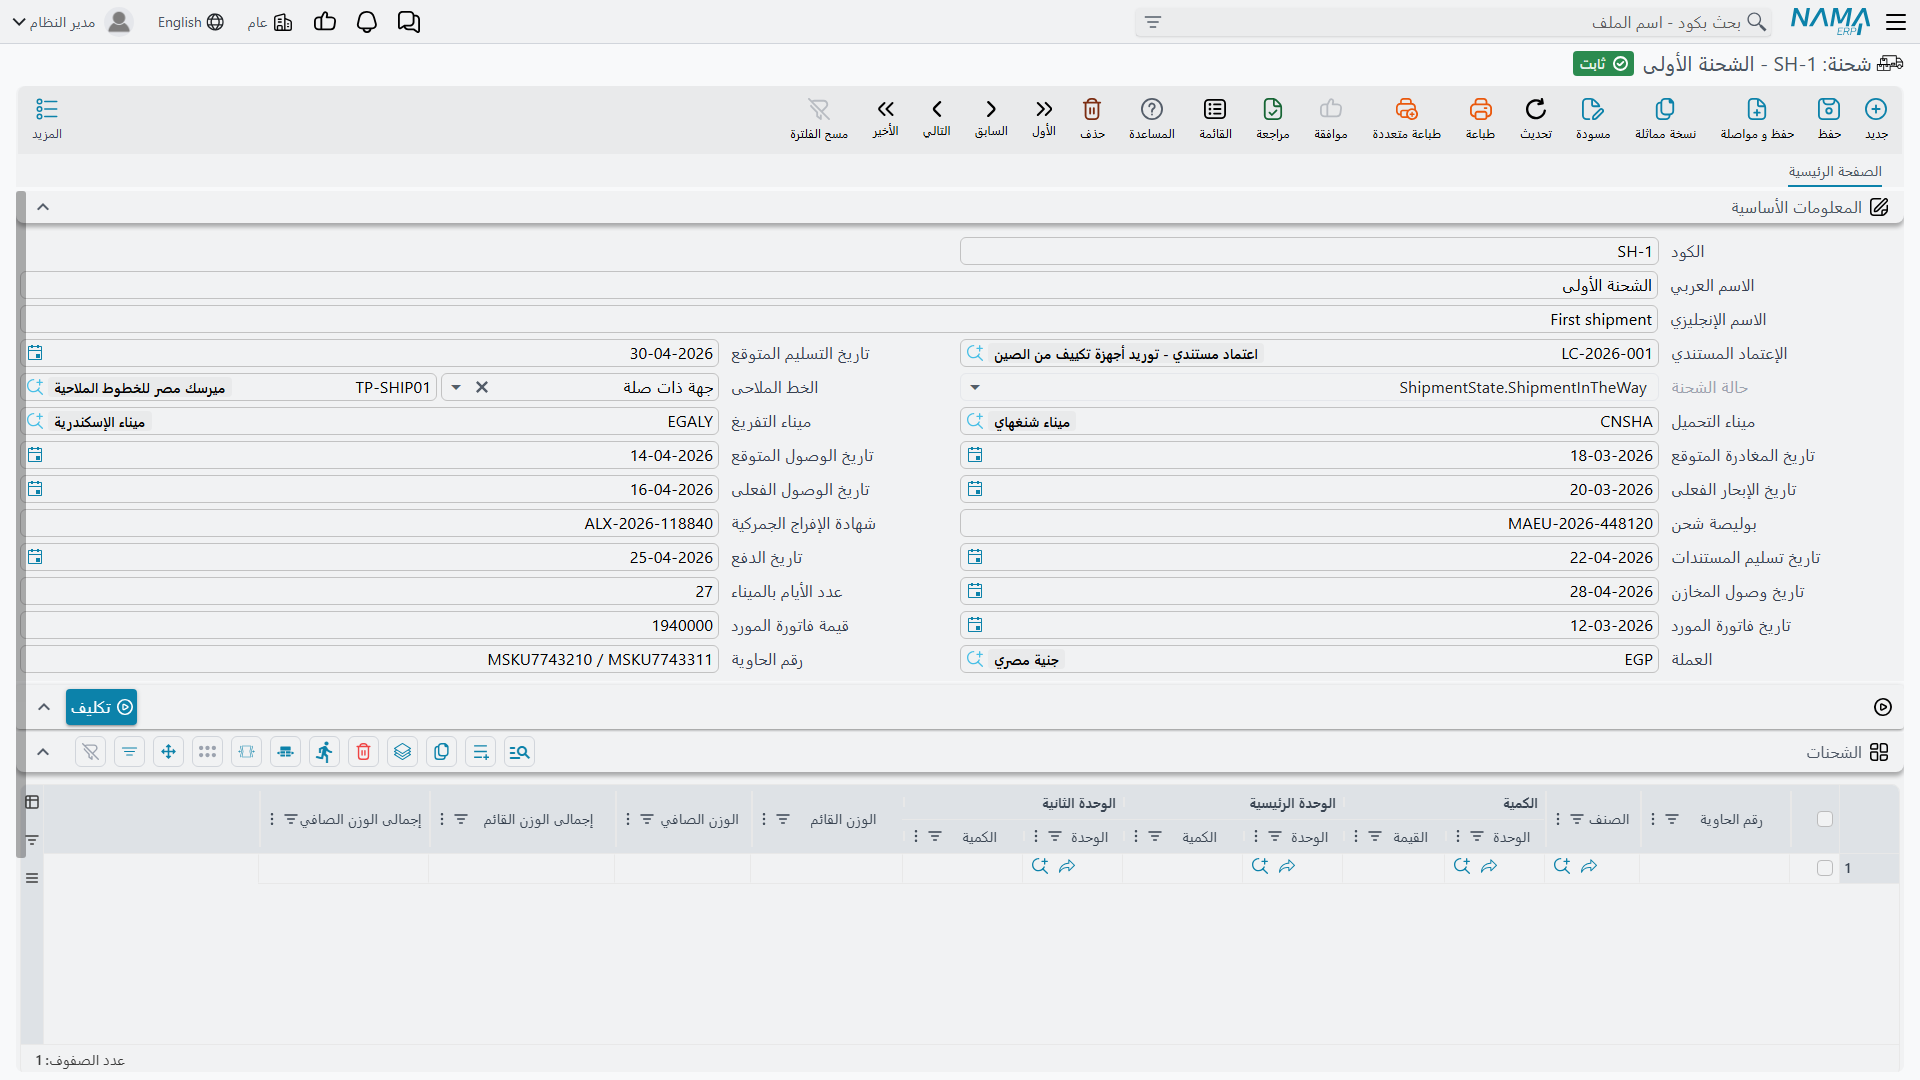Open the filter on Container number column

pos(1672,819)
